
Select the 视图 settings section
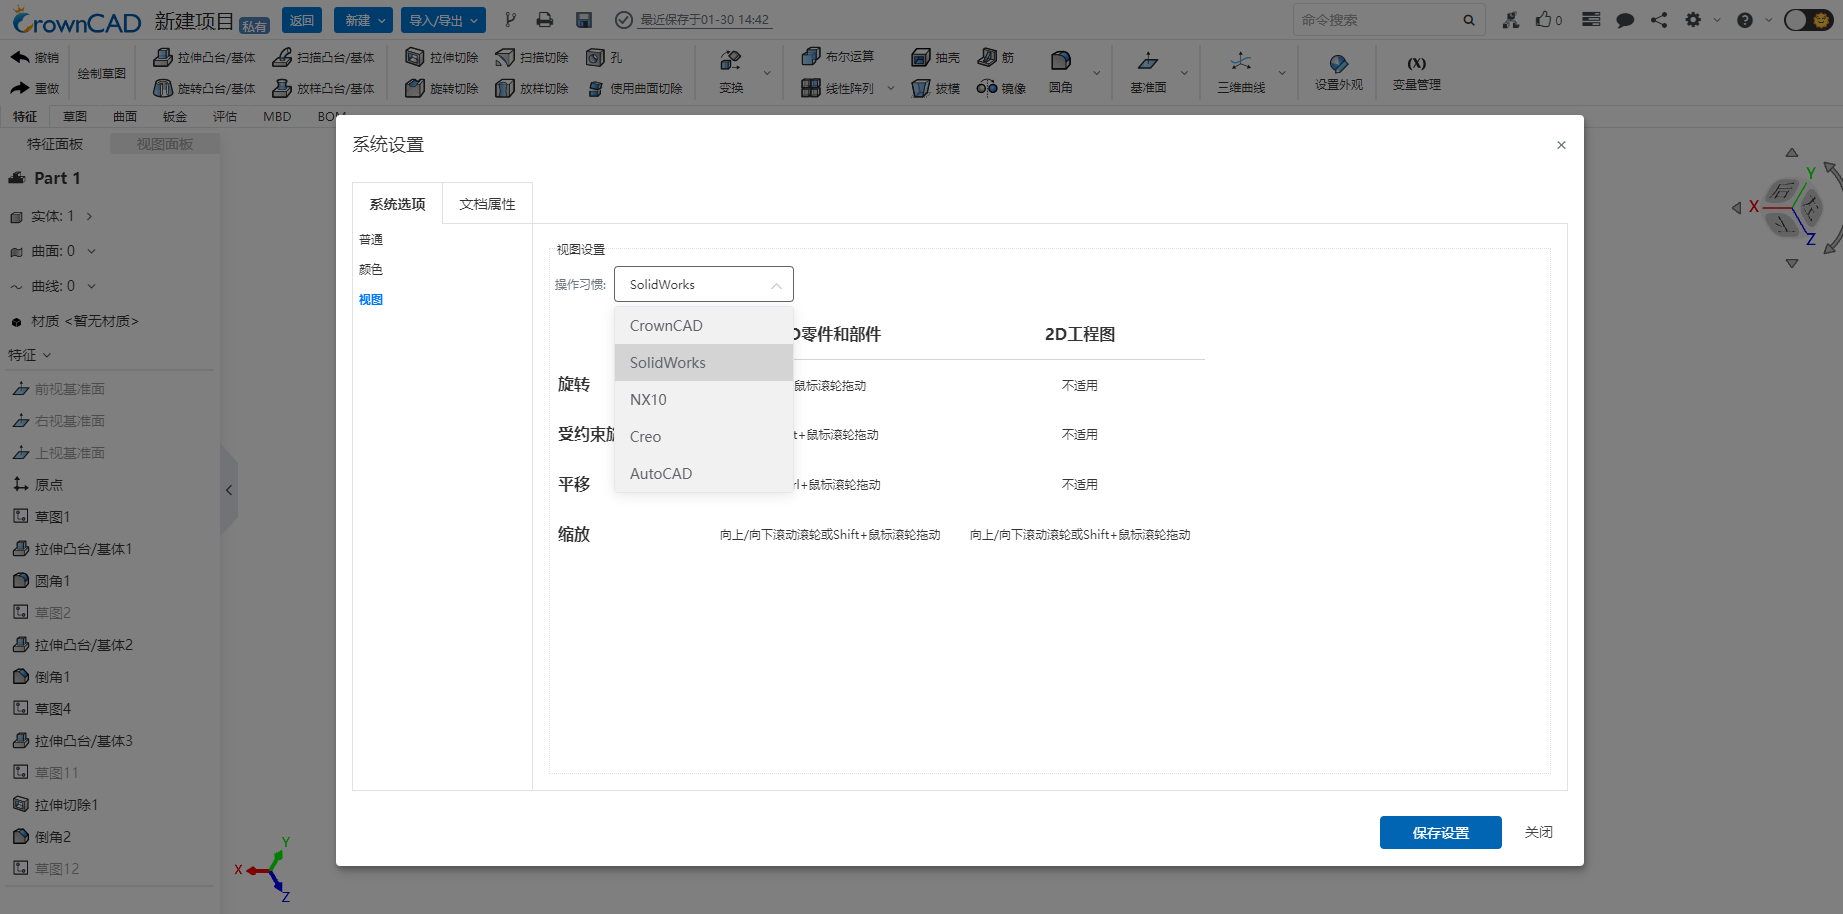(371, 300)
